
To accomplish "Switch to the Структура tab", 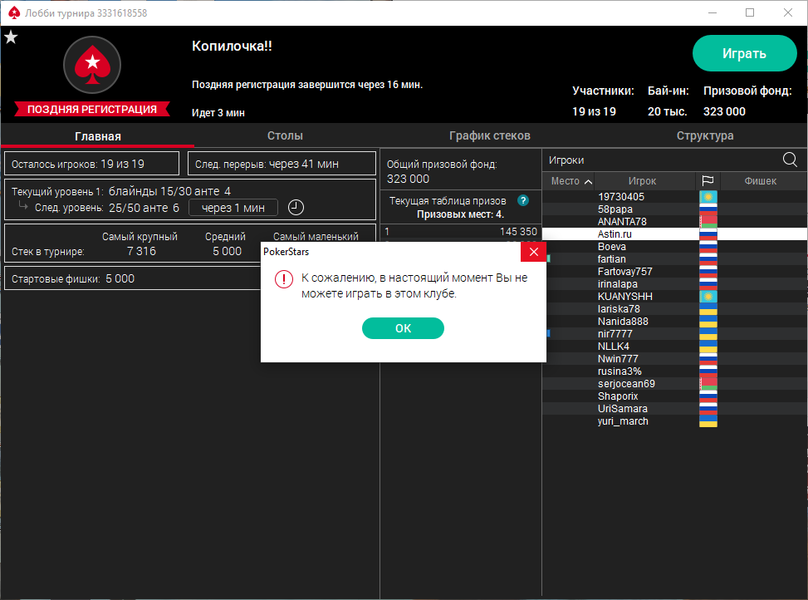I will click(704, 136).
